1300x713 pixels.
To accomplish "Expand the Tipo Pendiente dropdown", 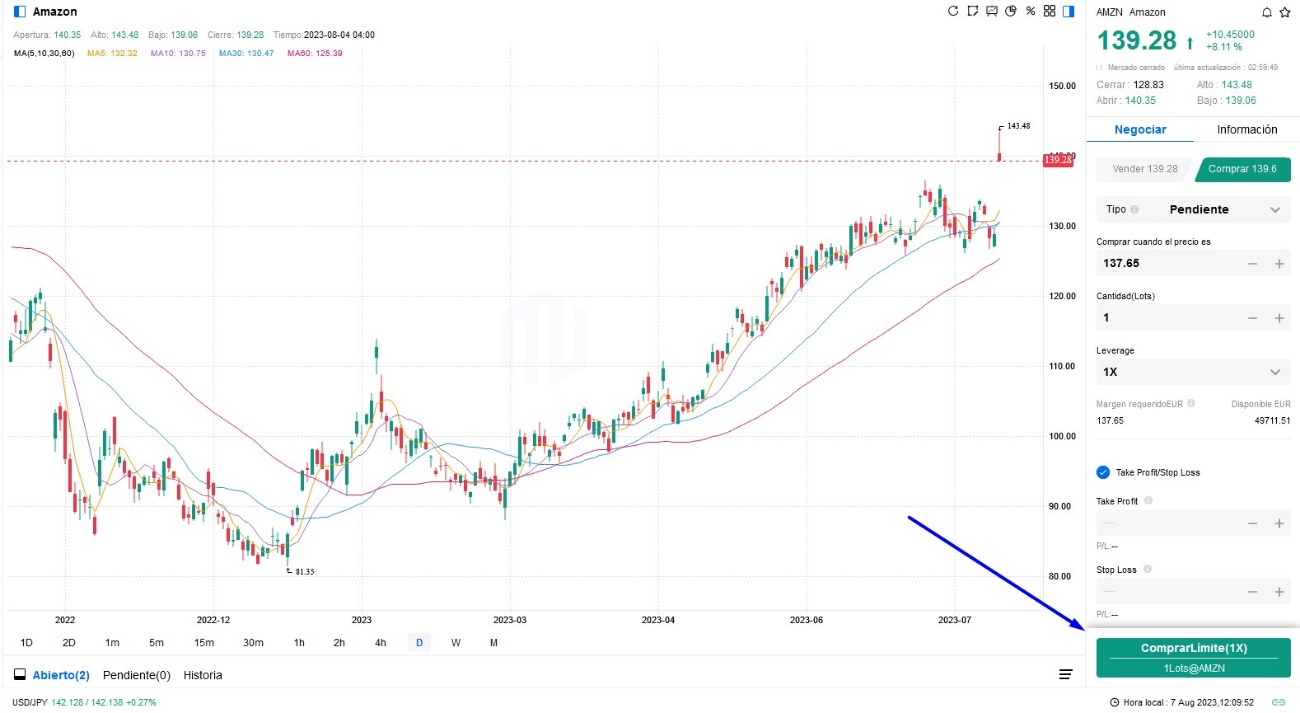I will (1274, 210).
